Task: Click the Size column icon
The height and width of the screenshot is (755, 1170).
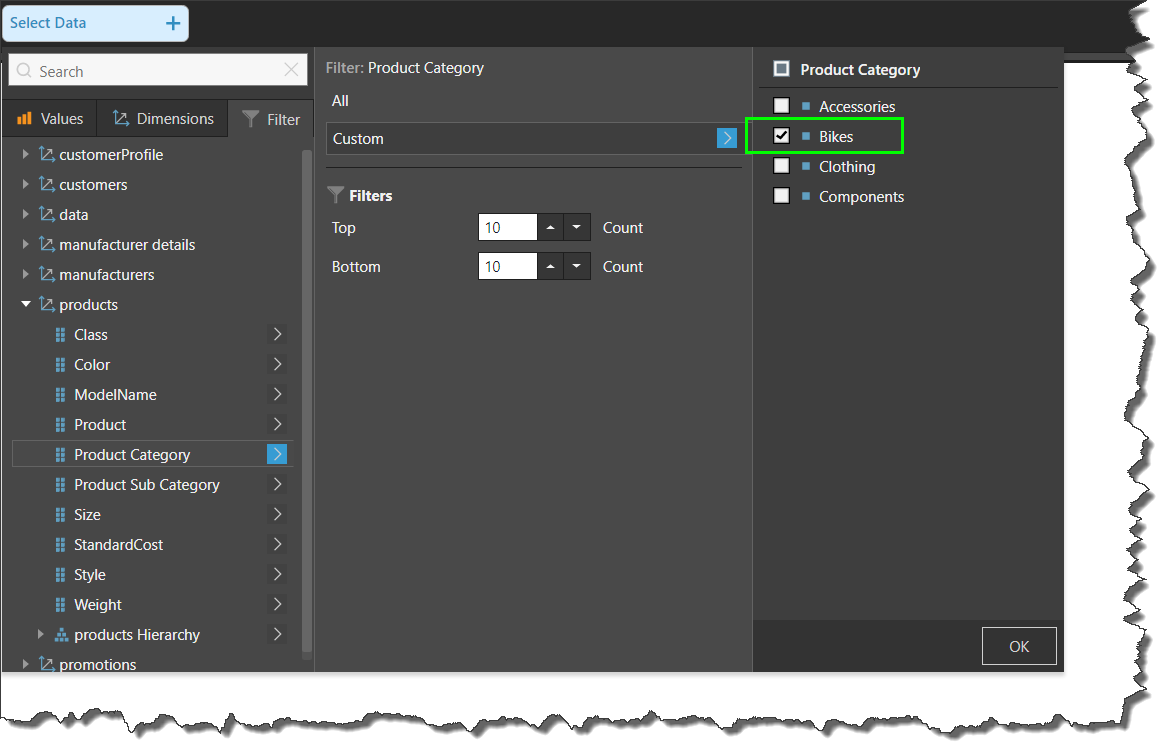Action: pyautogui.click(x=60, y=515)
